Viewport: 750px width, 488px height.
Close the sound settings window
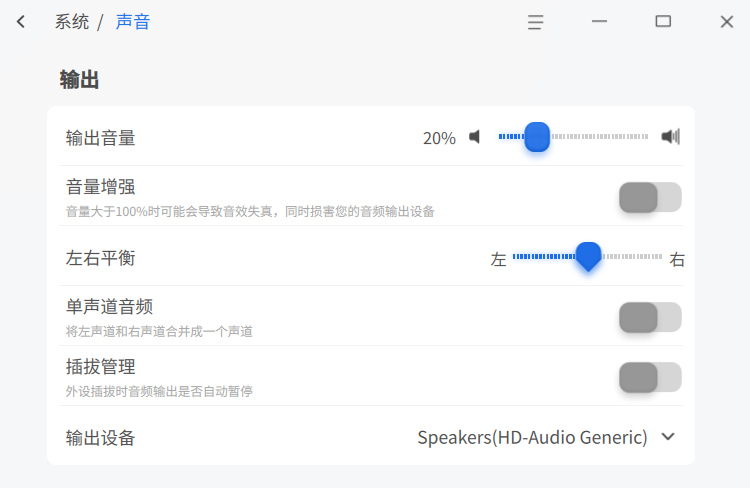click(x=727, y=22)
